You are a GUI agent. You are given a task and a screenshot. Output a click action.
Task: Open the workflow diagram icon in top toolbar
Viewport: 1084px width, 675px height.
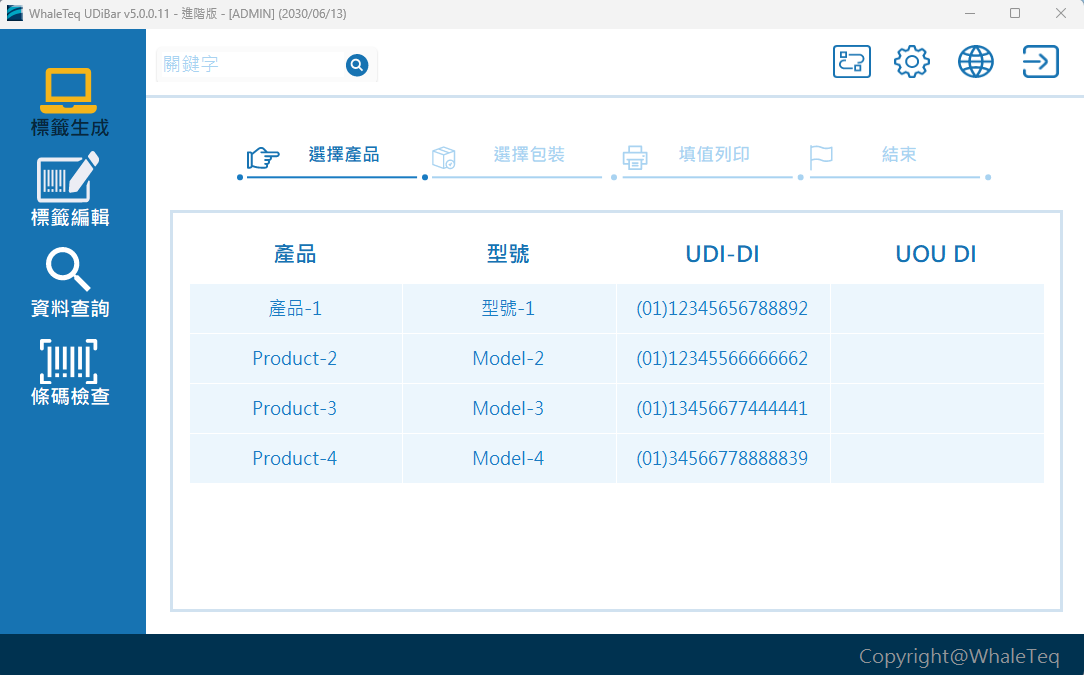click(852, 62)
